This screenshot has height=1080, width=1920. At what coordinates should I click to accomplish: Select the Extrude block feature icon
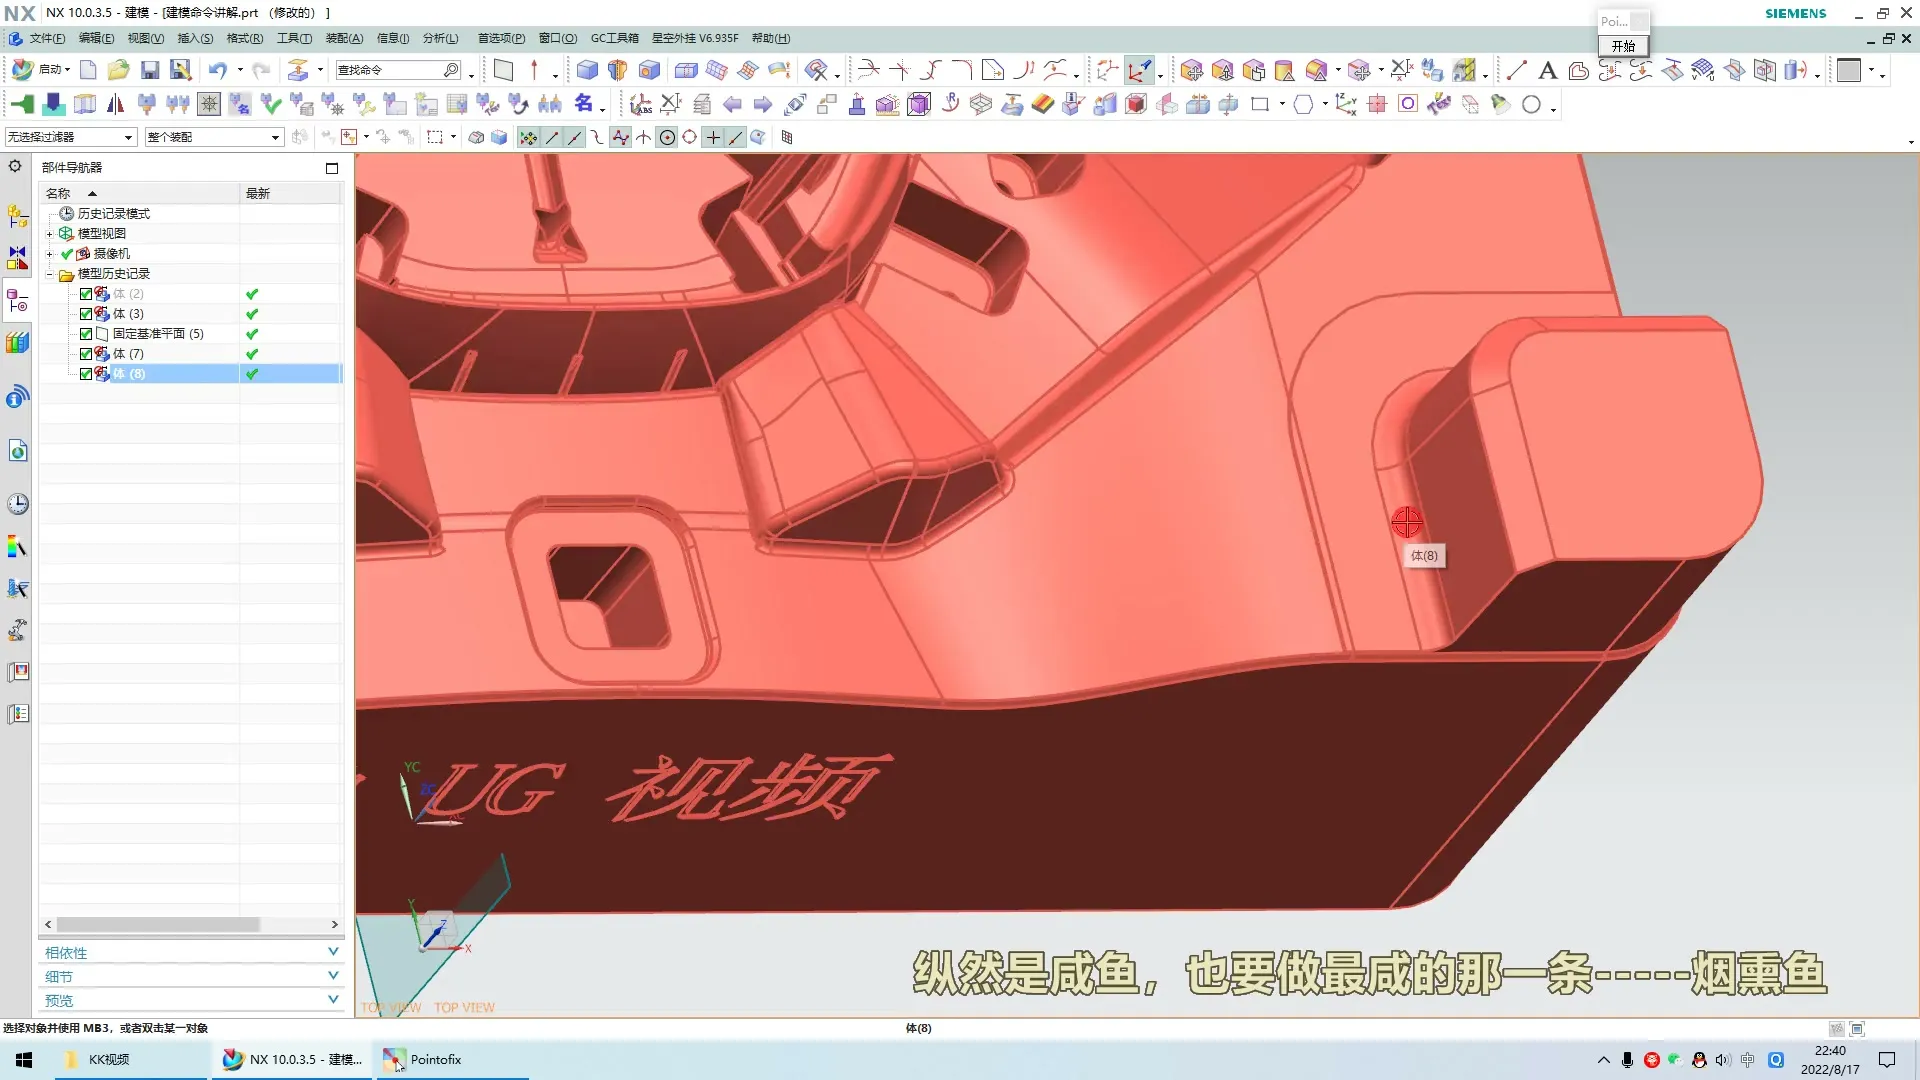(x=587, y=70)
